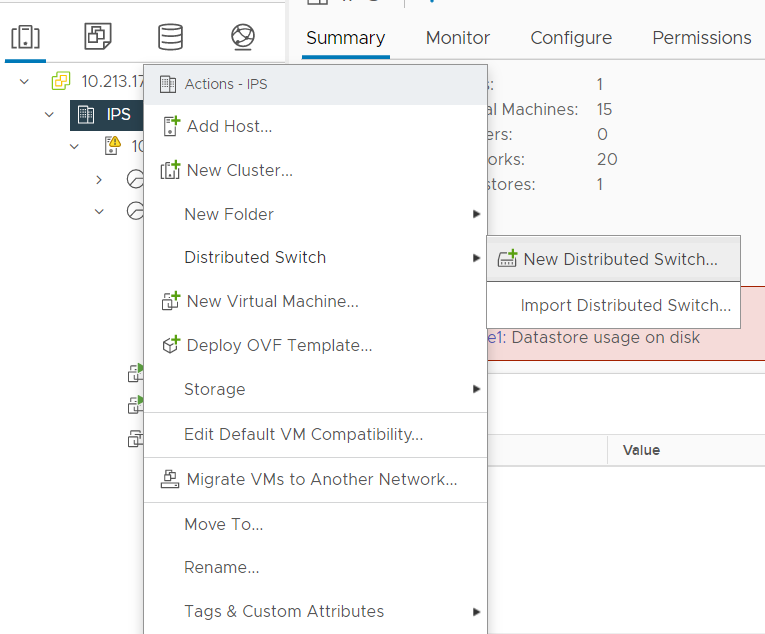Choose Move To... from the menu
The width and height of the screenshot is (765, 634).
tap(316, 524)
